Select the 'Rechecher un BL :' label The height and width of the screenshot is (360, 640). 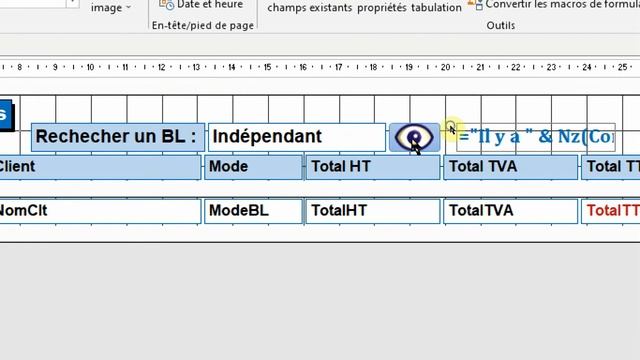pos(118,137)
